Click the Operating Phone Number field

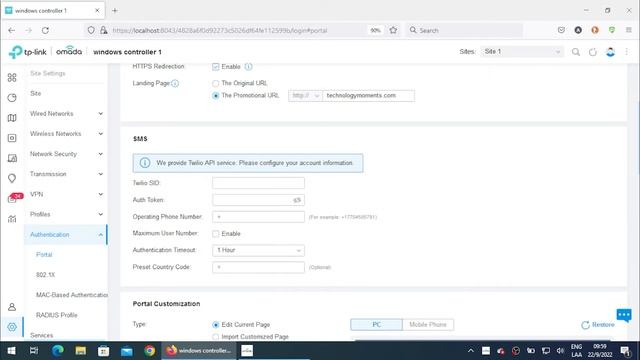pyautogui.click(x=258, y=217)
